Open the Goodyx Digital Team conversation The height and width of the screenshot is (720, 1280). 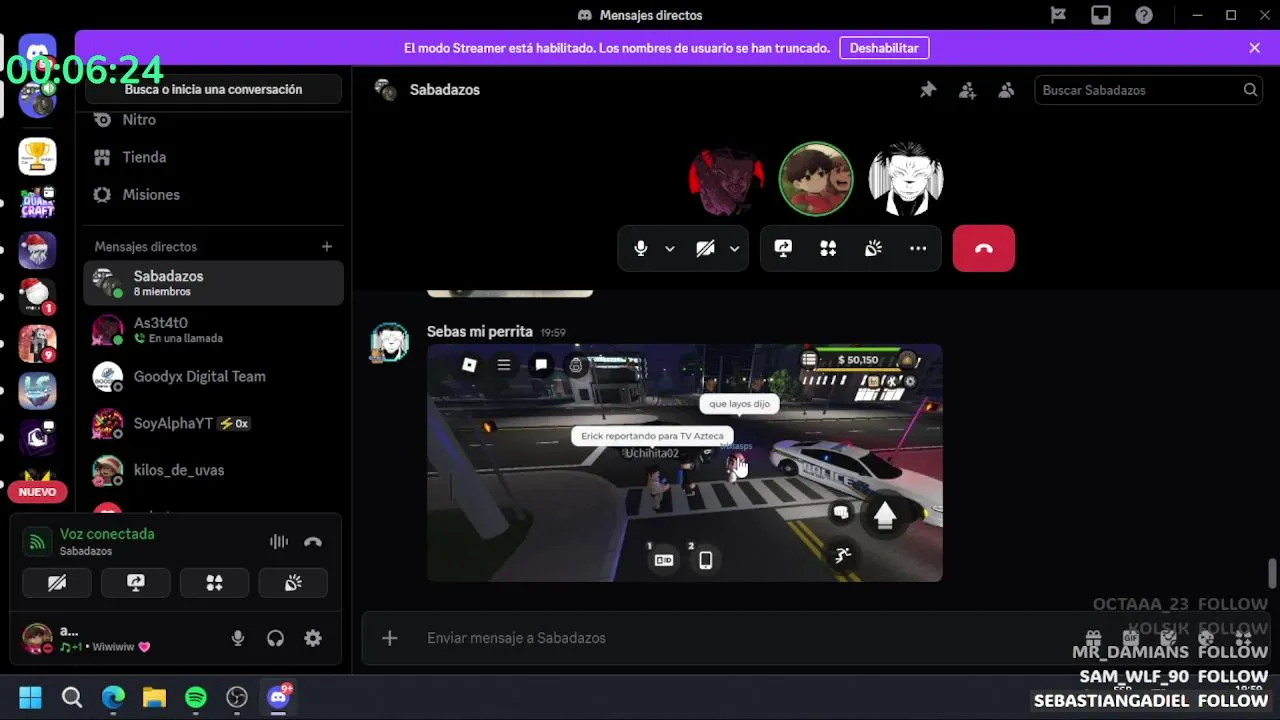point(213,377)
